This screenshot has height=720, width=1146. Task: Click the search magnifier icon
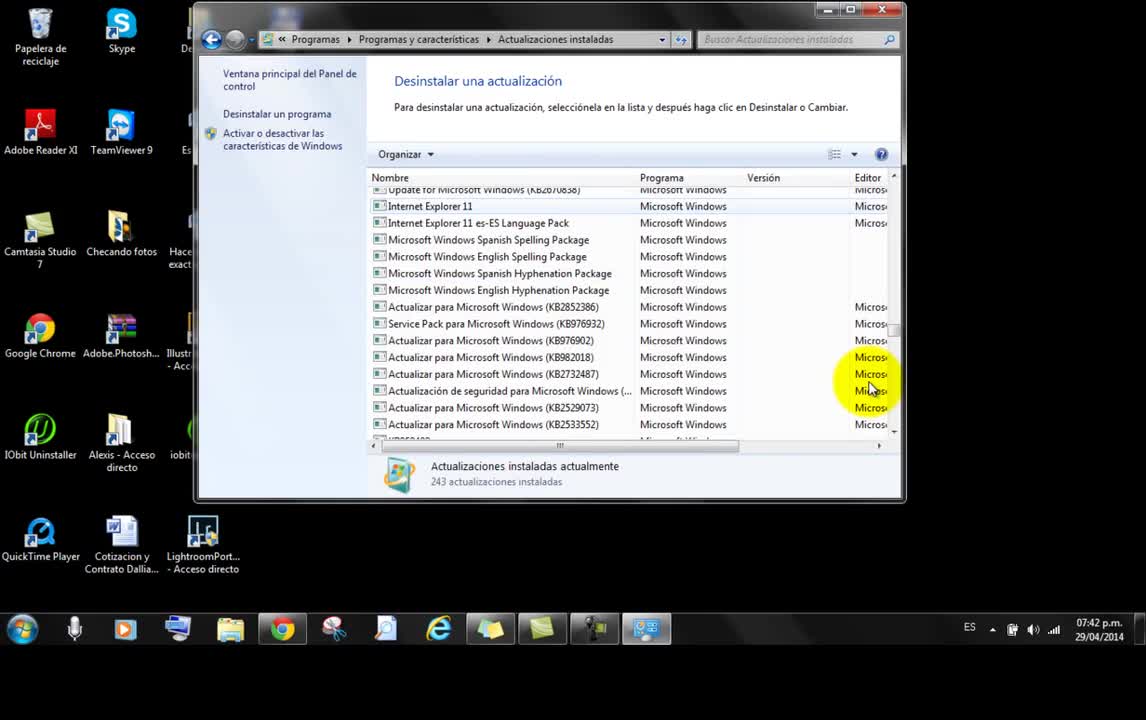889,39
